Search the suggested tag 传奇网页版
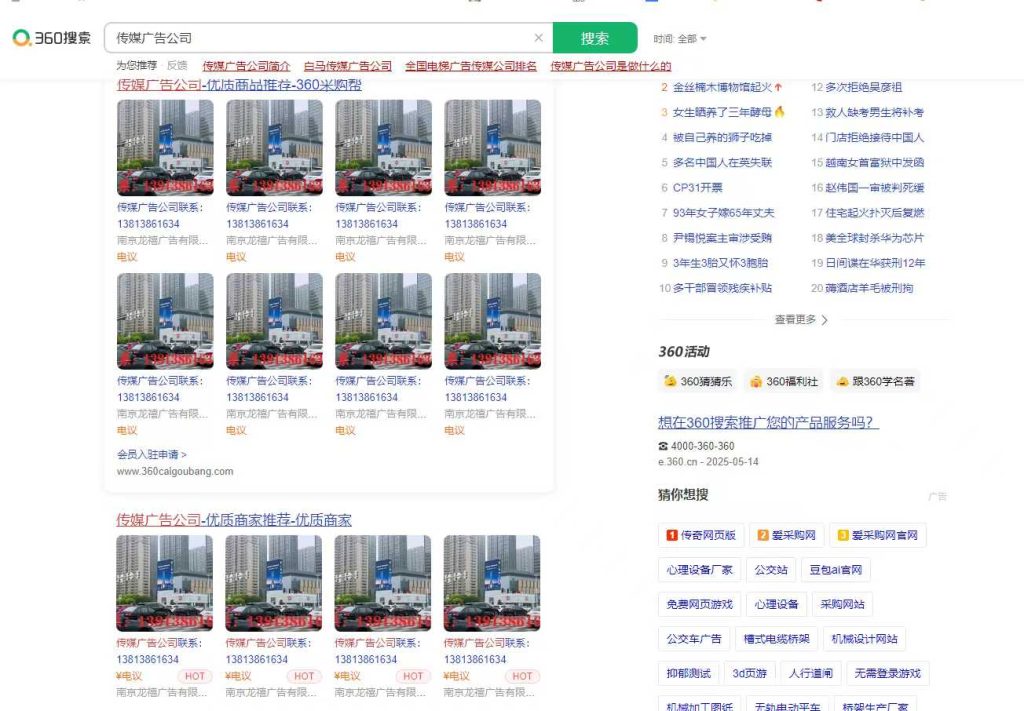 pos(701,535)
